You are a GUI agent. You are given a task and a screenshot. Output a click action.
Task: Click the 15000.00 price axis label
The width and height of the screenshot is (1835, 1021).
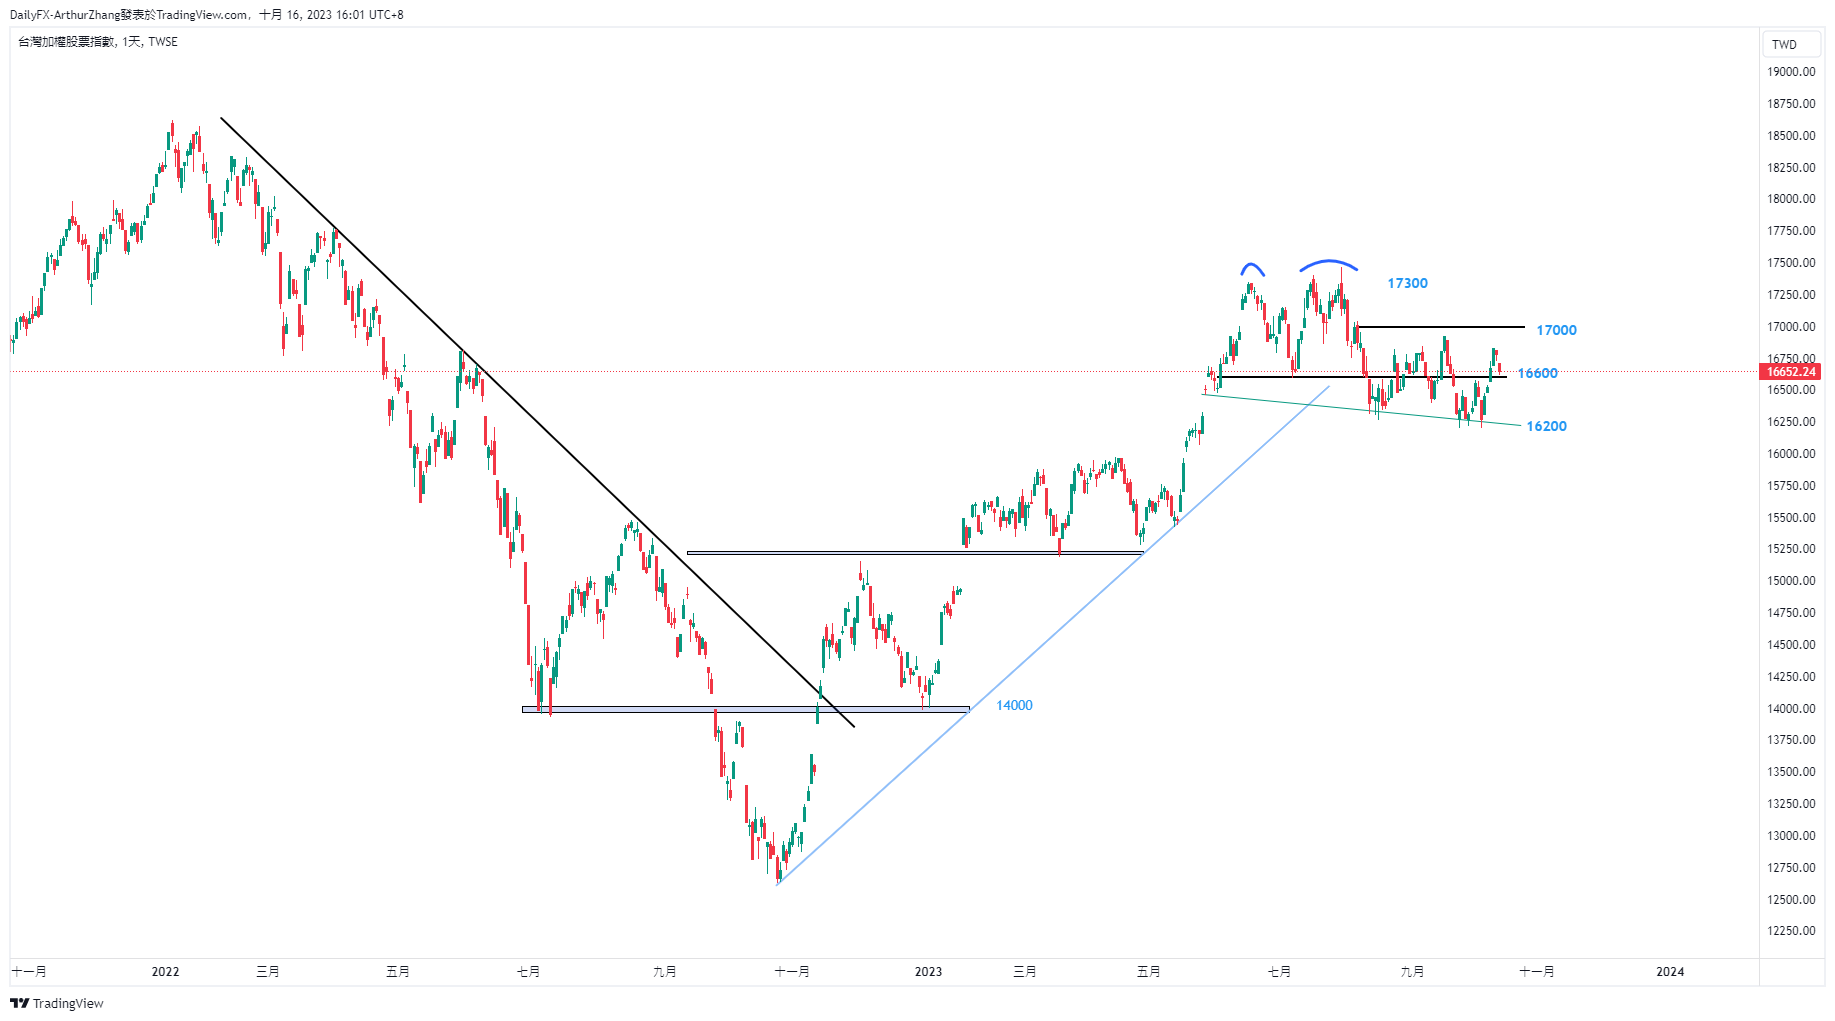coord(1791,581)
